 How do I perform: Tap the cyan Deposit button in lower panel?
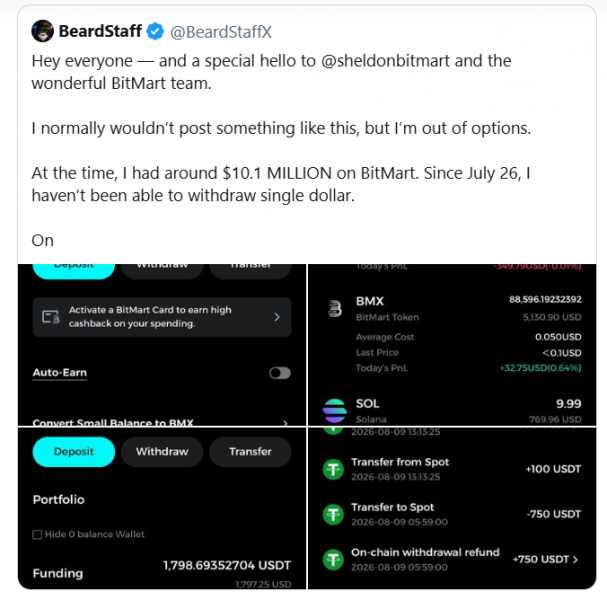click(x=74, y=452)
